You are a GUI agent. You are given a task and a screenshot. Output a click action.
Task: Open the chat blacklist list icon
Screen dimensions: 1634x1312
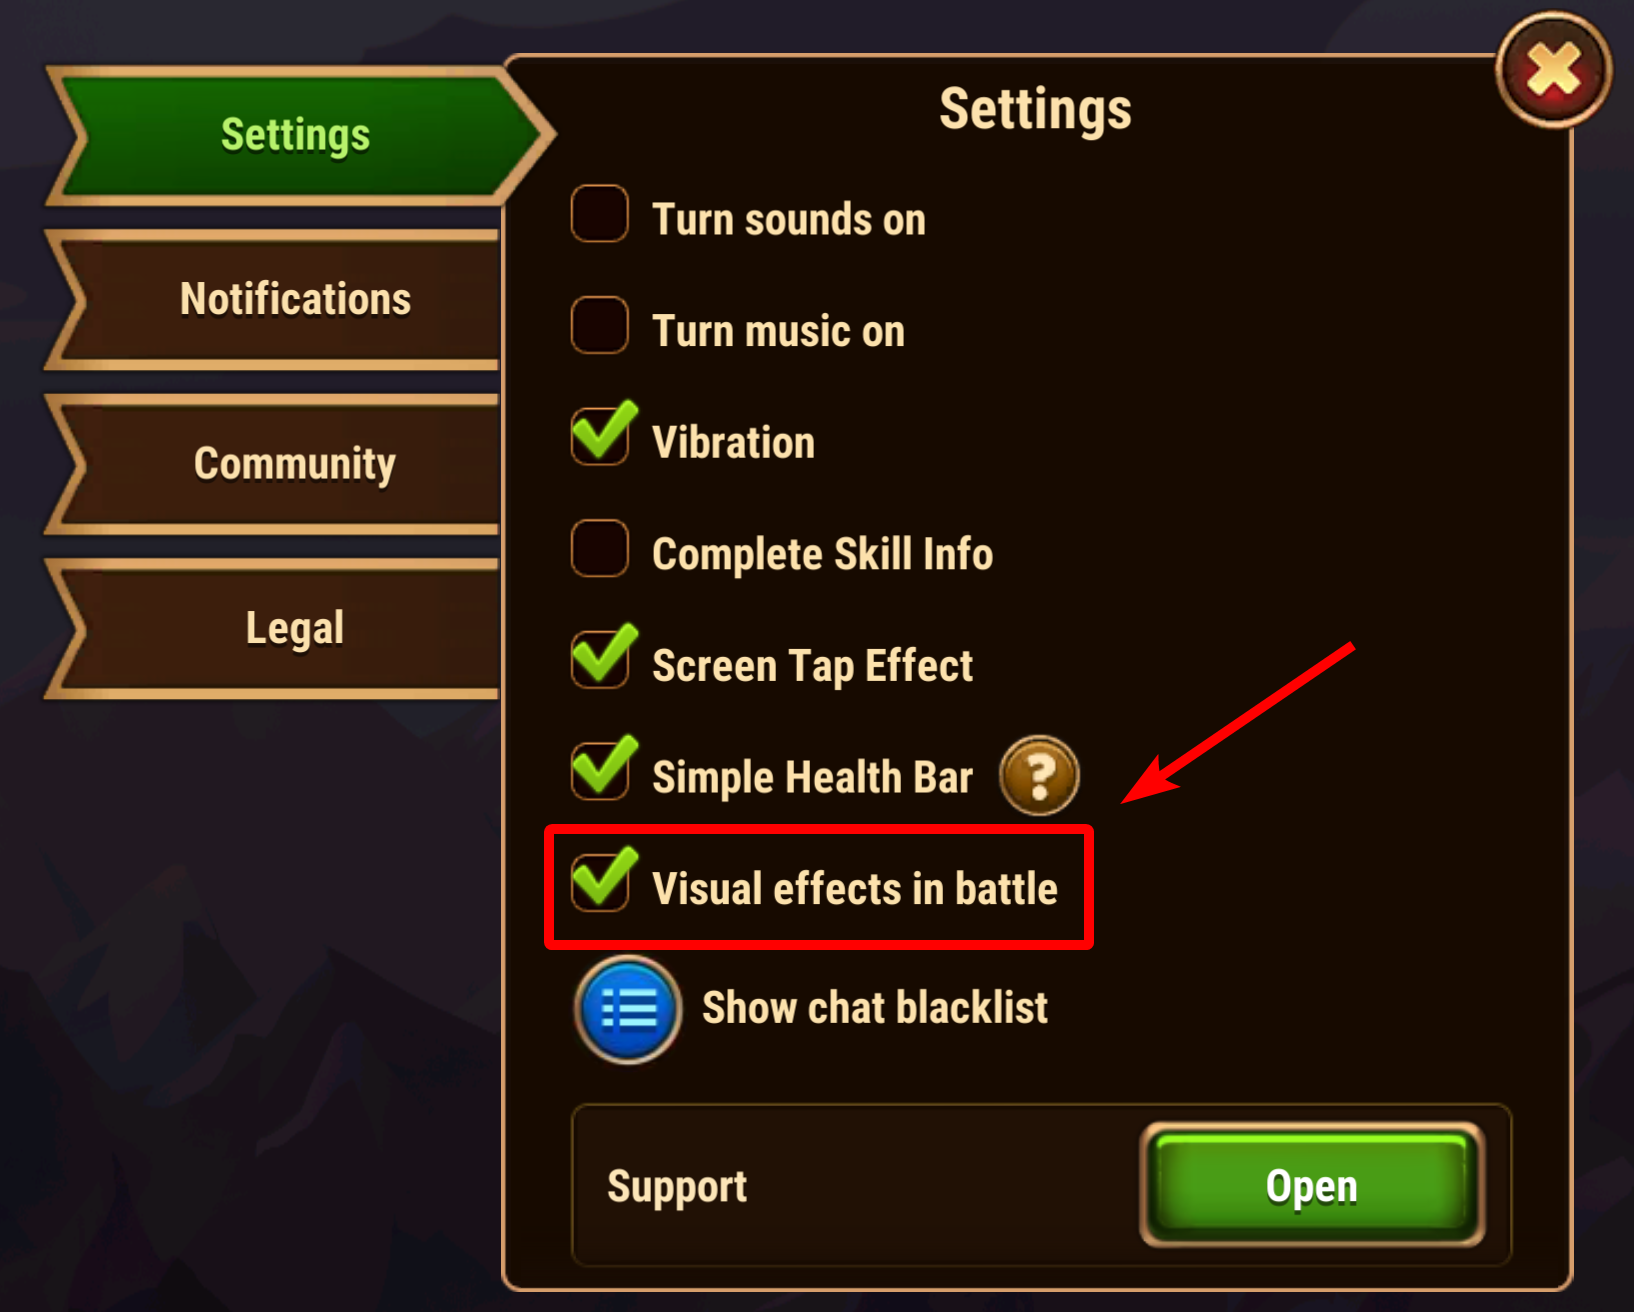628,1009
